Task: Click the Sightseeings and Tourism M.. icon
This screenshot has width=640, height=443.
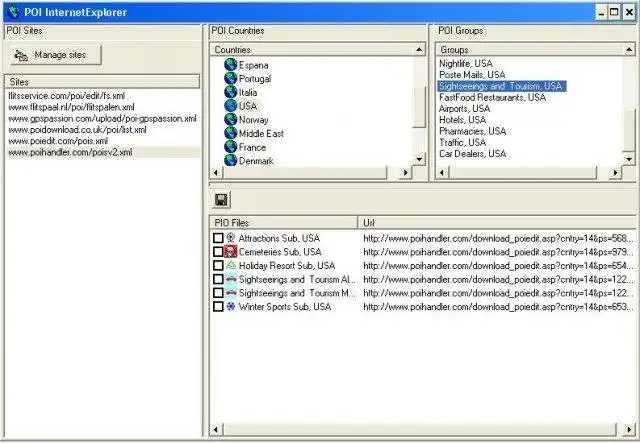Action: 231,293
